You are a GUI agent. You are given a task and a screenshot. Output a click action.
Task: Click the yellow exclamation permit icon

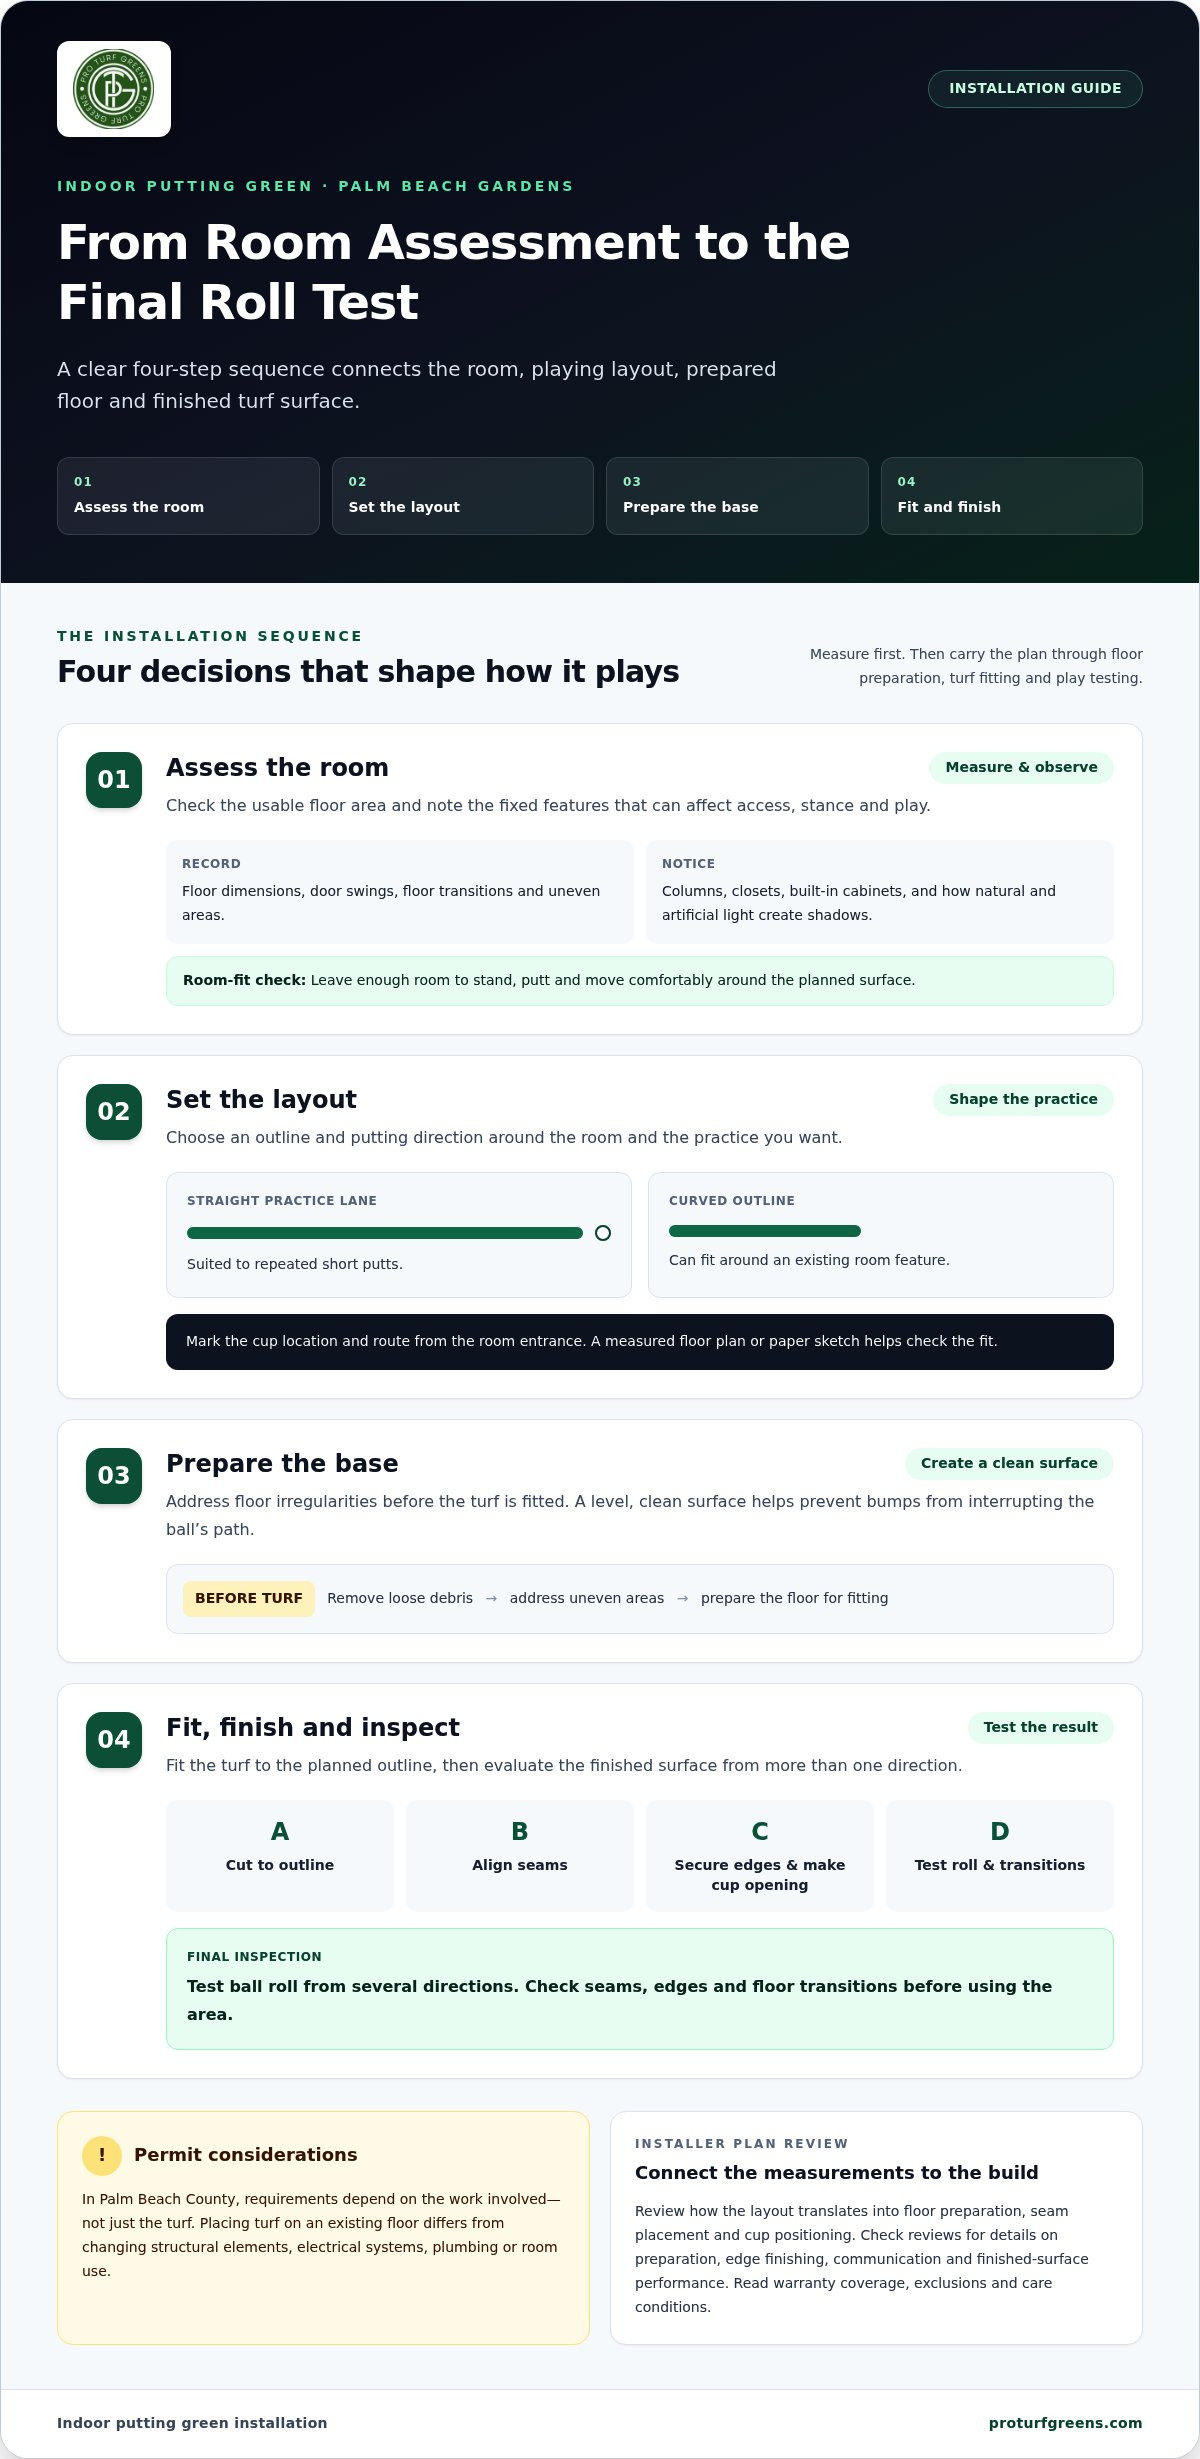click(102, 2155)
